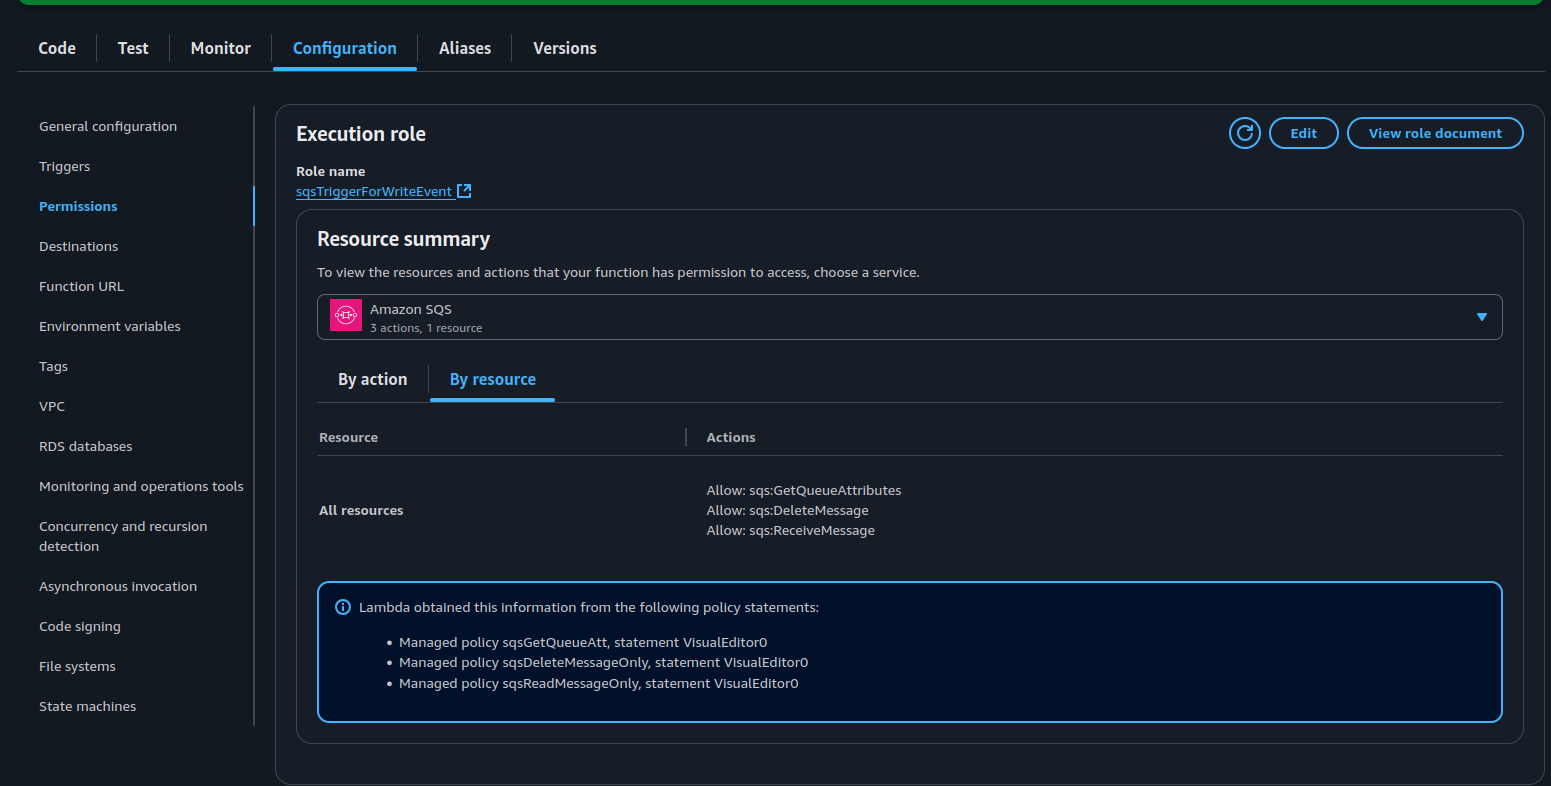The width and height of the screenshot is (1551, 786).
Task: Open the Versions tab
Action: tap(564, 48)
